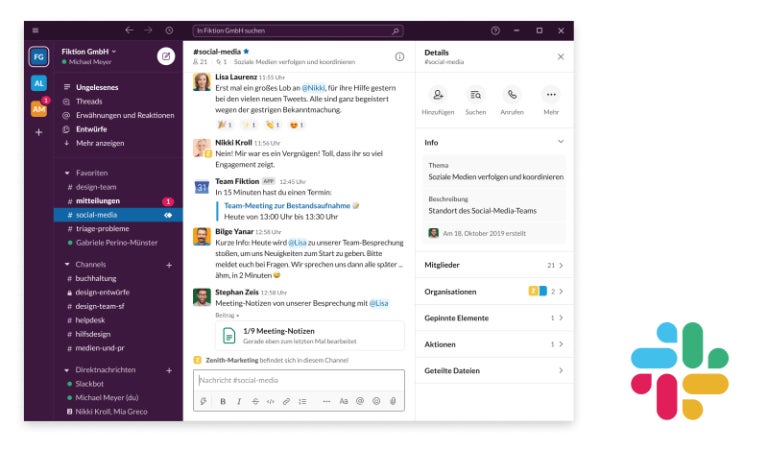This screenshot has width=780, height=450.
Task: Toggle the party popper reaction
Action: tap(225, 125)
